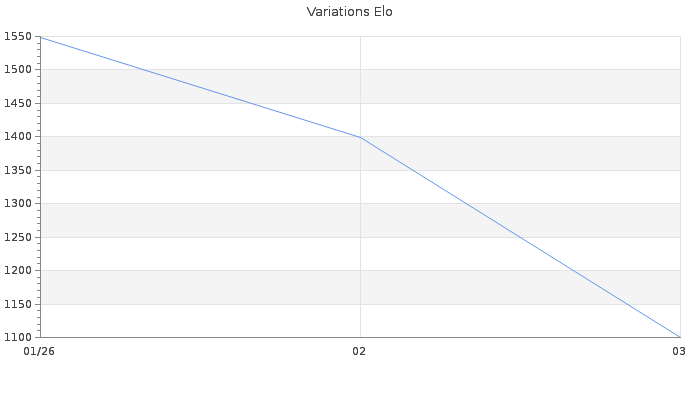The height and width of the screenshot is (400, 700).
Task: Click the 1350 y-axis label
Action: pos(17,171)
